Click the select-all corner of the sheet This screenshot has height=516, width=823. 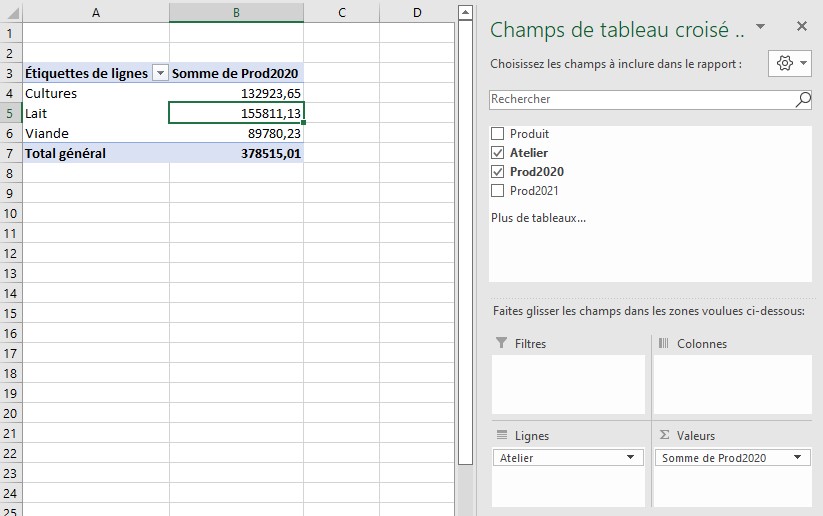[x=11, y=13]
